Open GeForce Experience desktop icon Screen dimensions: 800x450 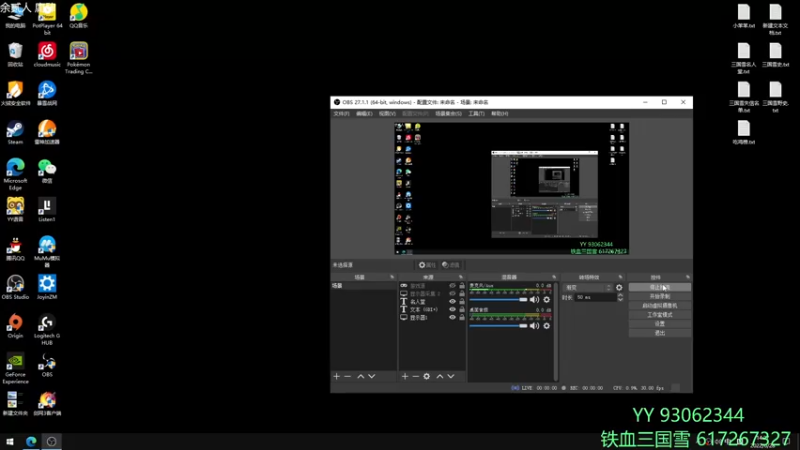[15, 368]
